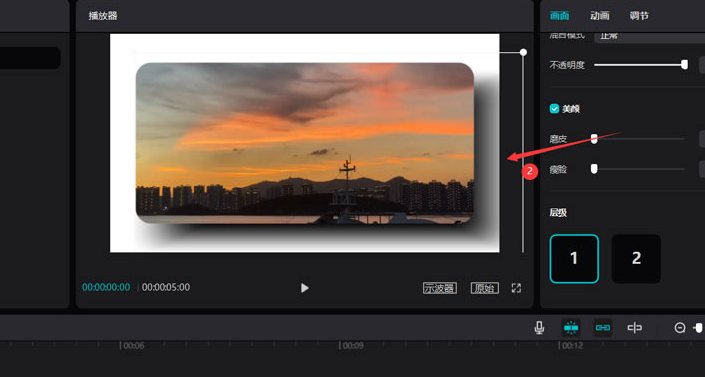Open the 示波器 scope button
705x377 pixels.
(440, 288)
